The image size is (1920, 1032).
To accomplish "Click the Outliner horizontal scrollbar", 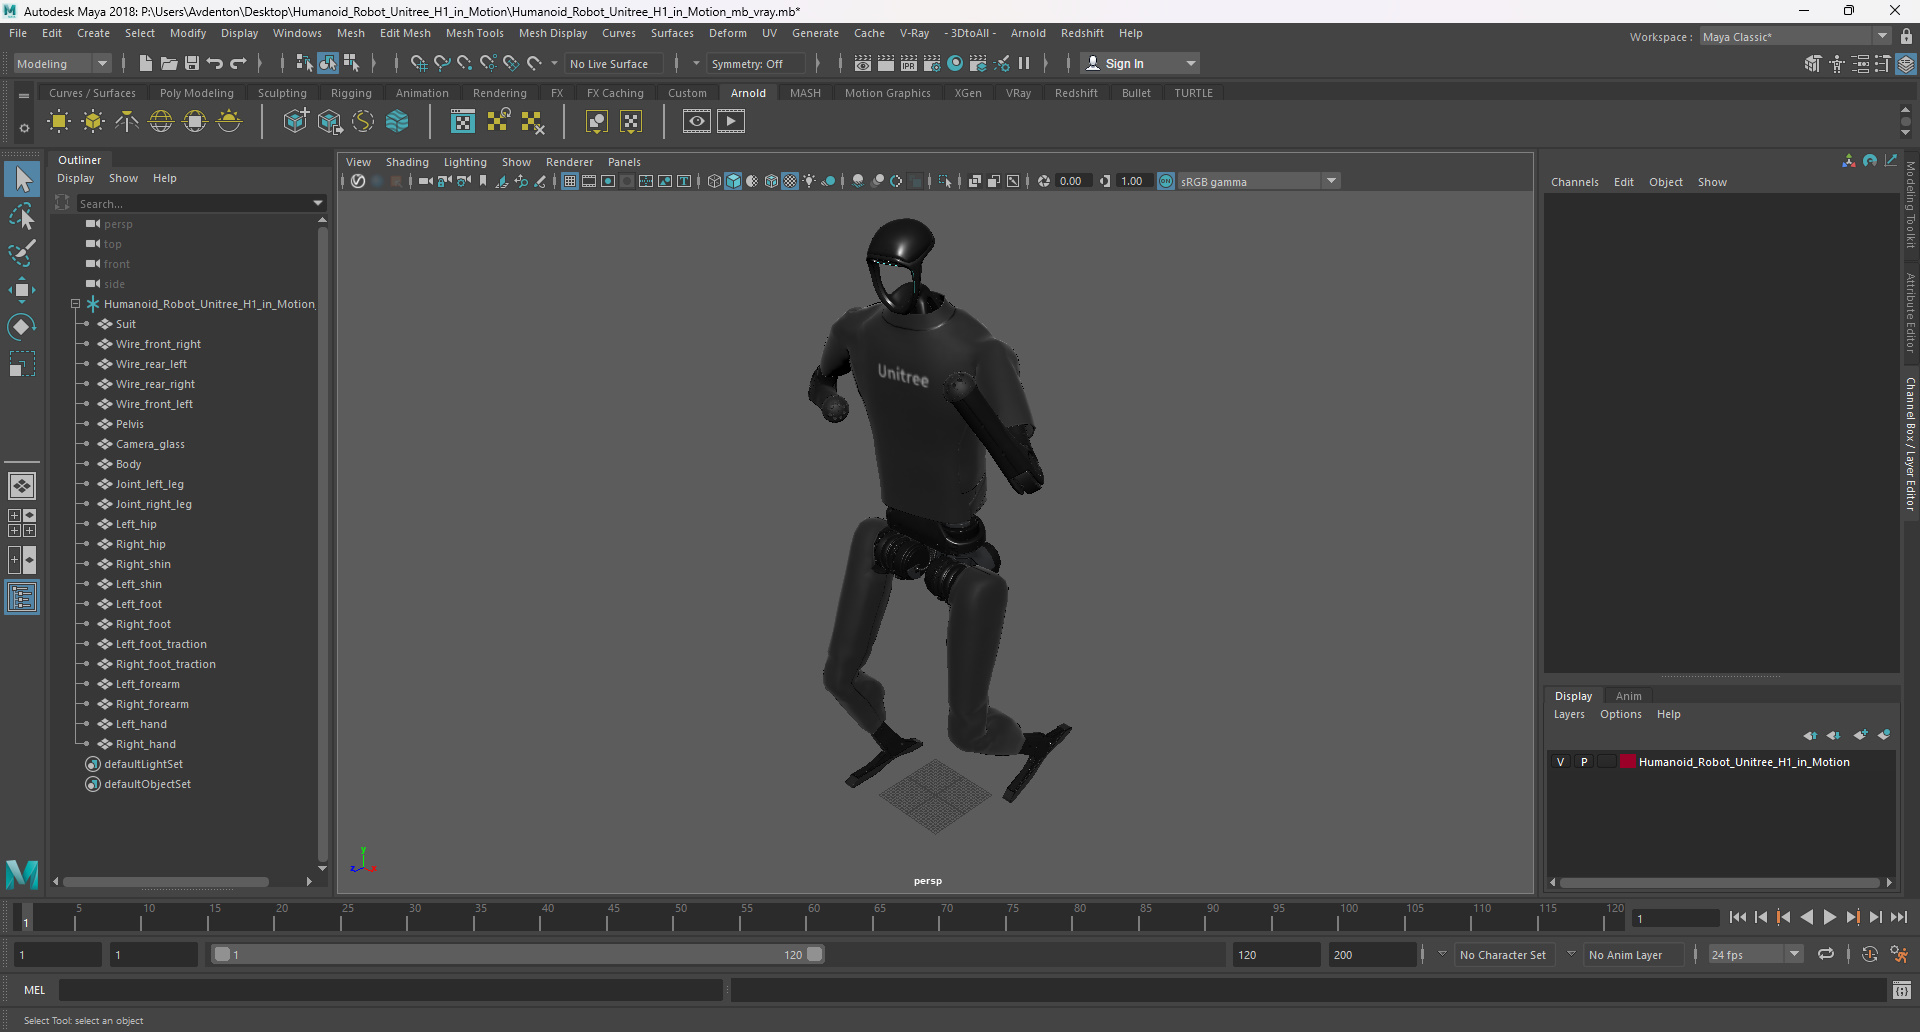I will 166,881.
